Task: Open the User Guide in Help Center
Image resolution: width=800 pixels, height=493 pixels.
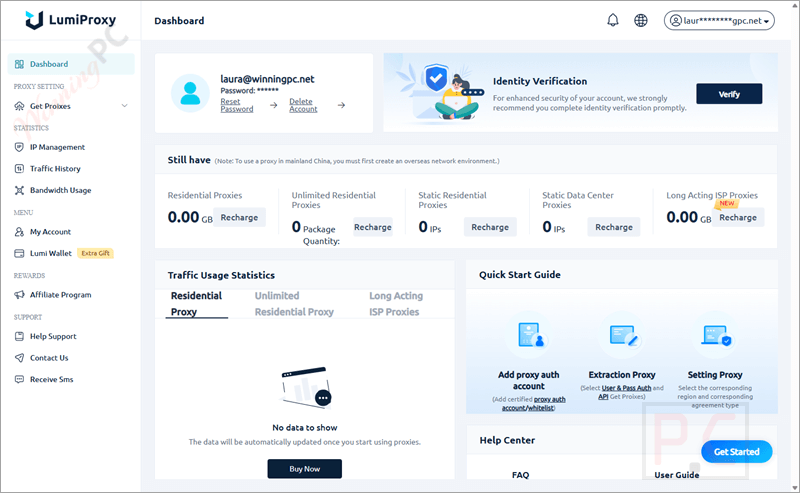Action: click(x=677, y=475)
